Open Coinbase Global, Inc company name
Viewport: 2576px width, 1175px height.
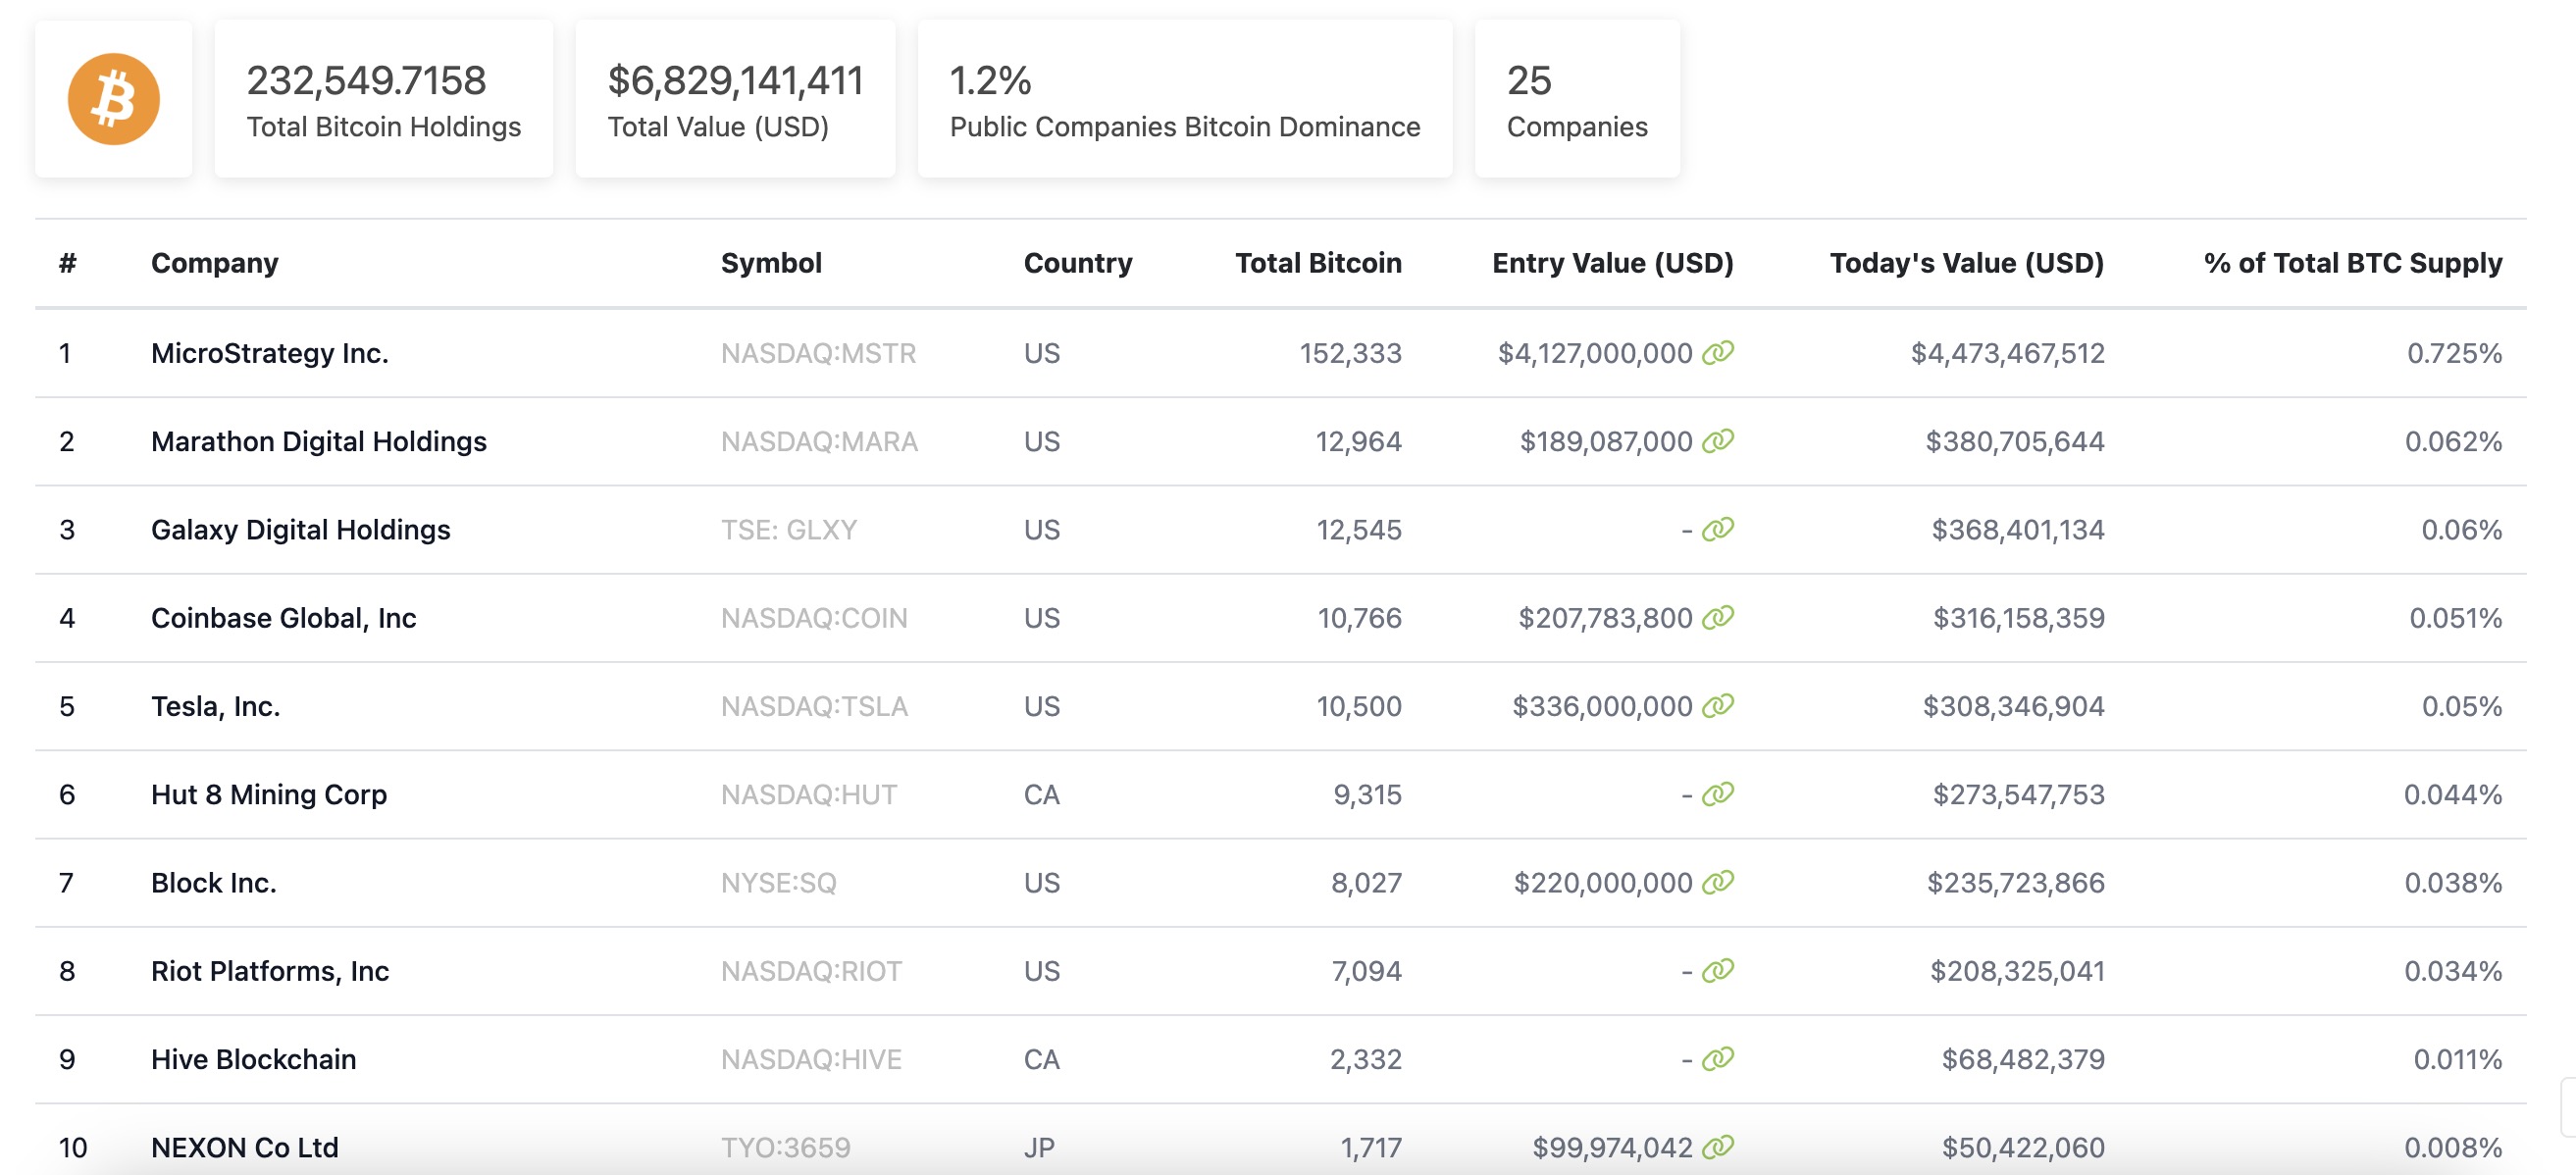tap(284, 618)
